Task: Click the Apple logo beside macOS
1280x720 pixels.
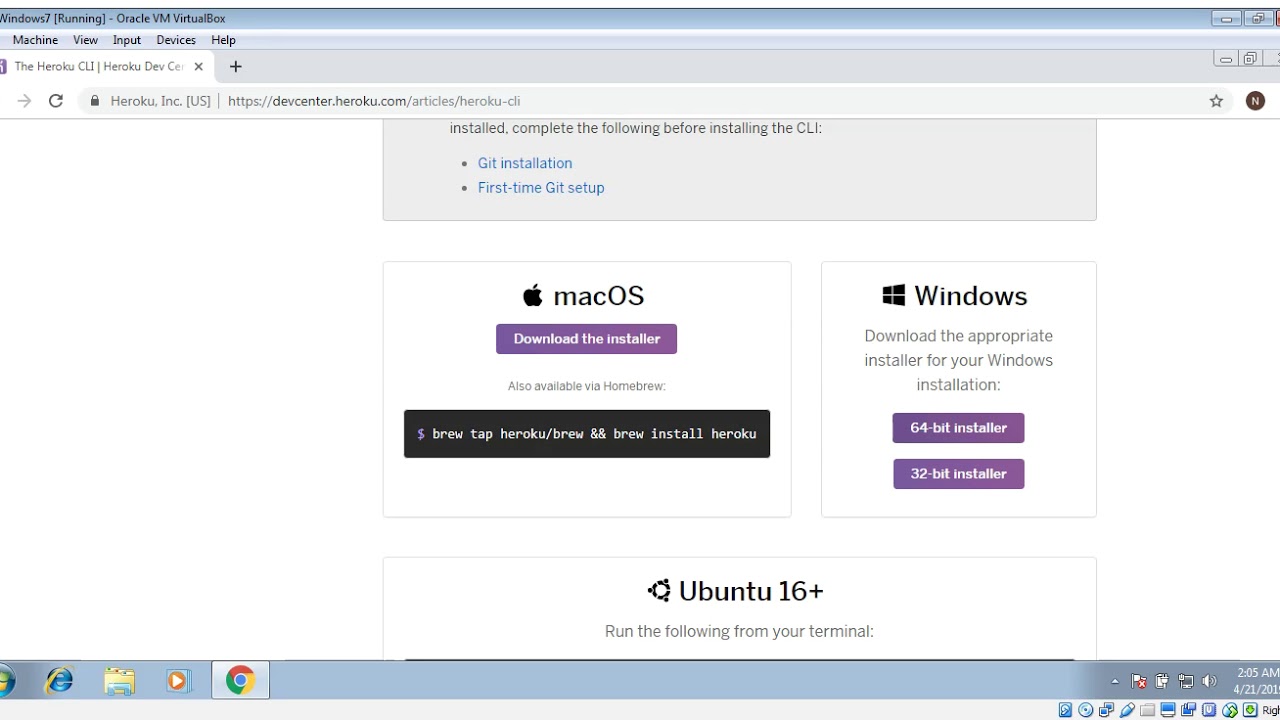Action: [533, 295]
